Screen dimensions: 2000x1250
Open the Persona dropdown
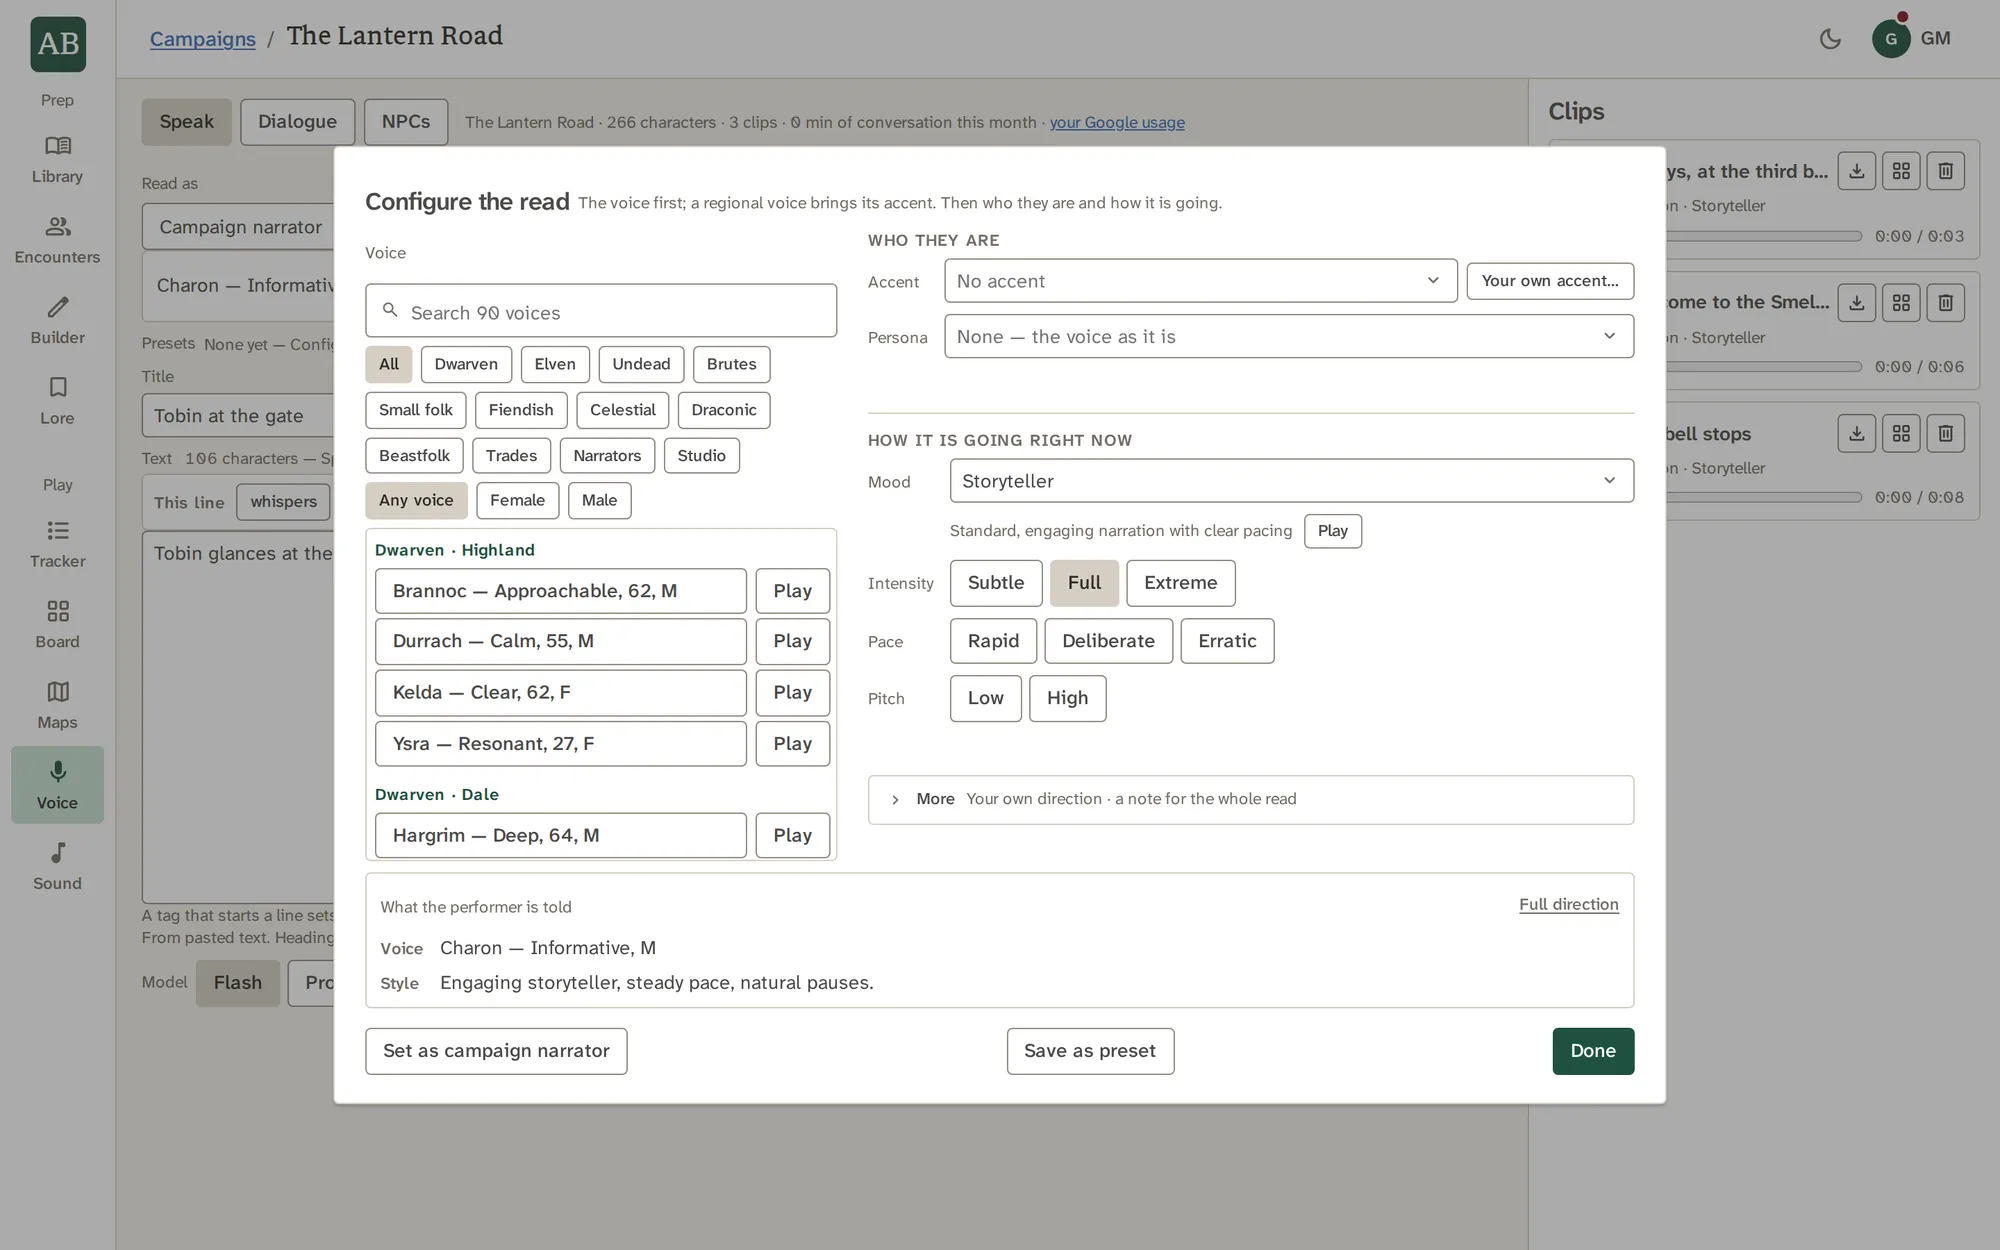1289,337
